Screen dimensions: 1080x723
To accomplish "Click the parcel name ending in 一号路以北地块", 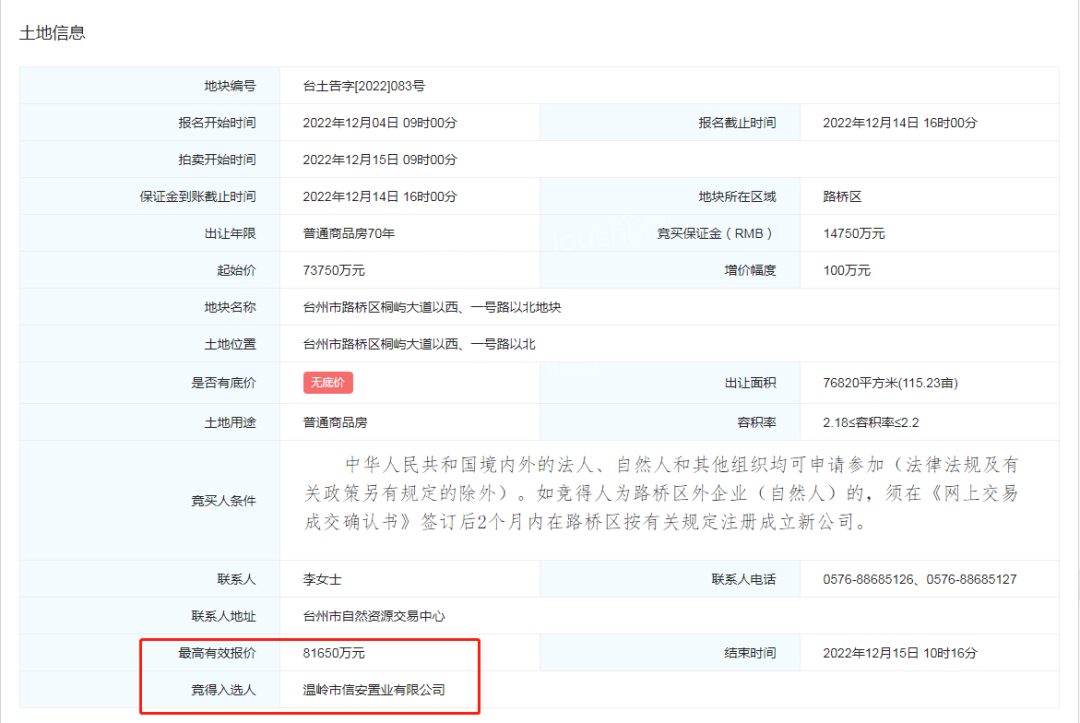I will (432, 307).
